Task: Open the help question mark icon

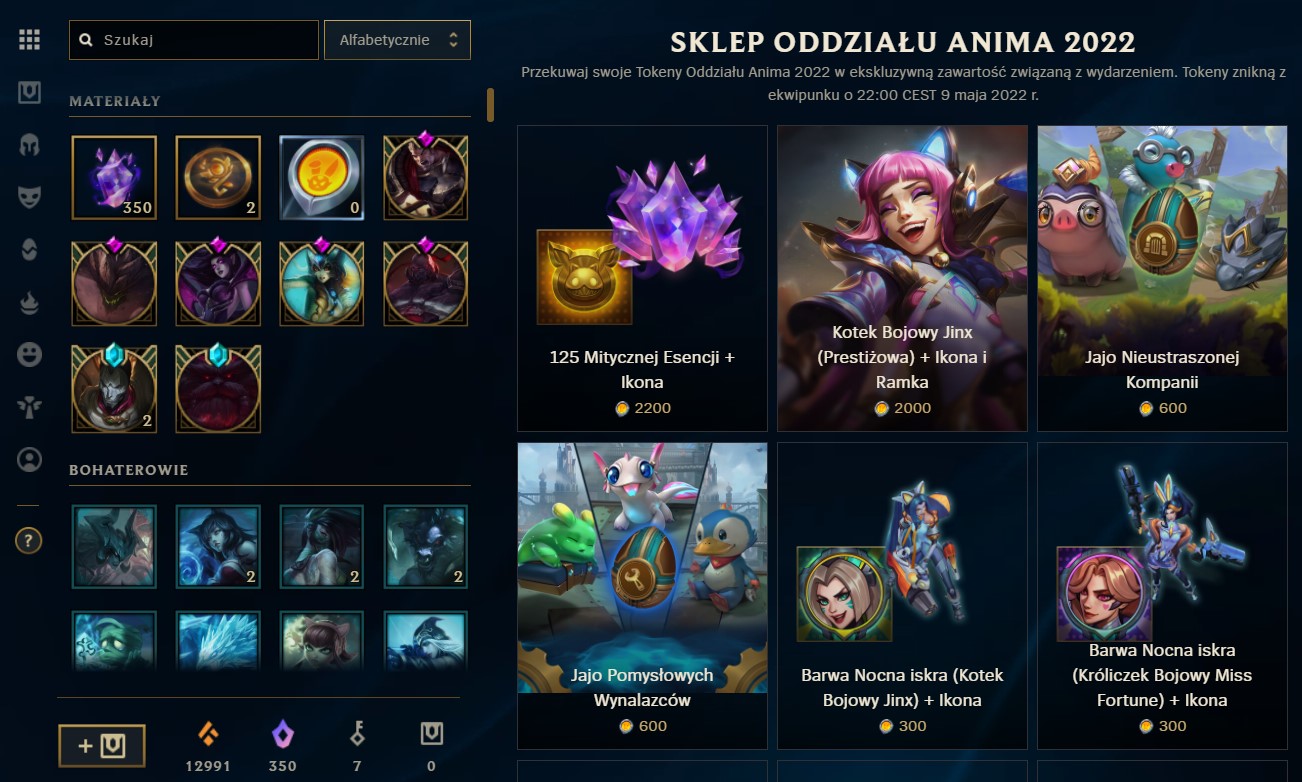Action: tap(29, 541)
